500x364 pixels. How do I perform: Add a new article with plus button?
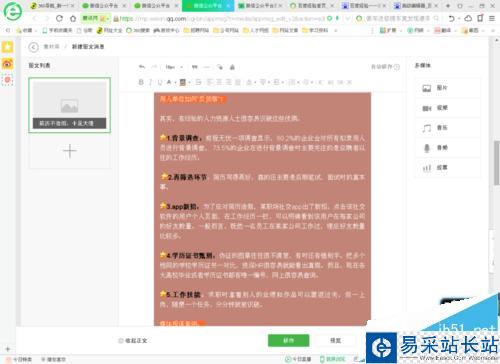(x=70, y=151)
